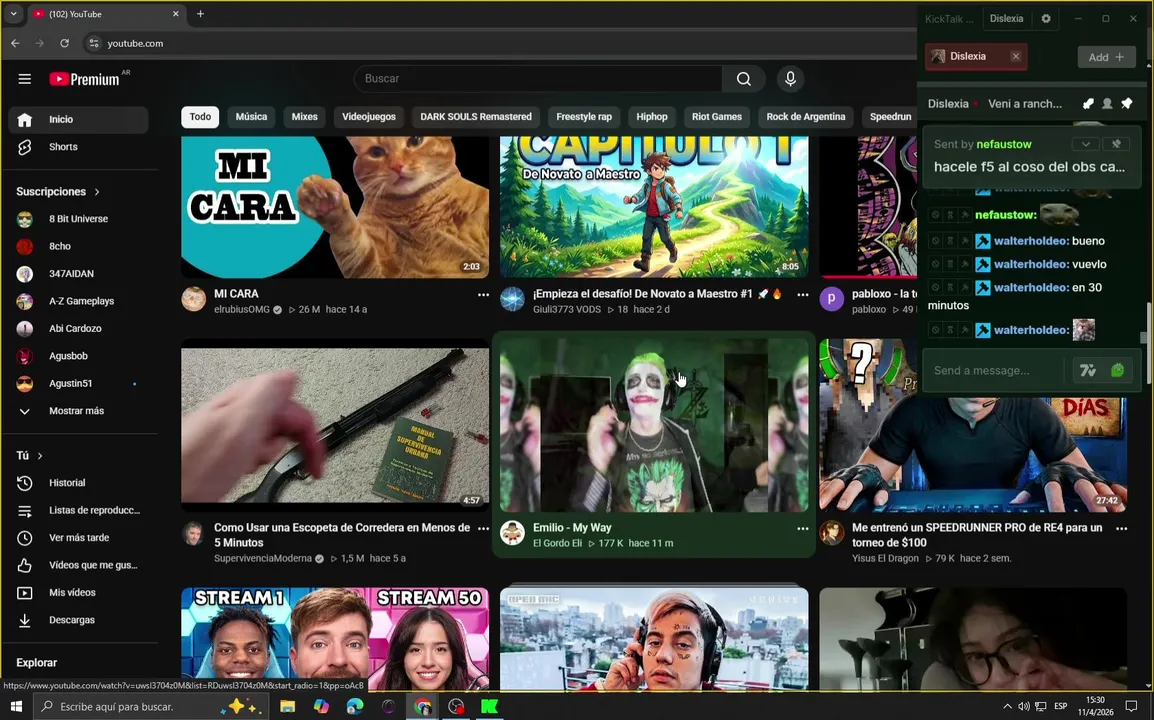
Task: Select the Música filter chip
Action: pyautogui.click(x=251, y=117)
